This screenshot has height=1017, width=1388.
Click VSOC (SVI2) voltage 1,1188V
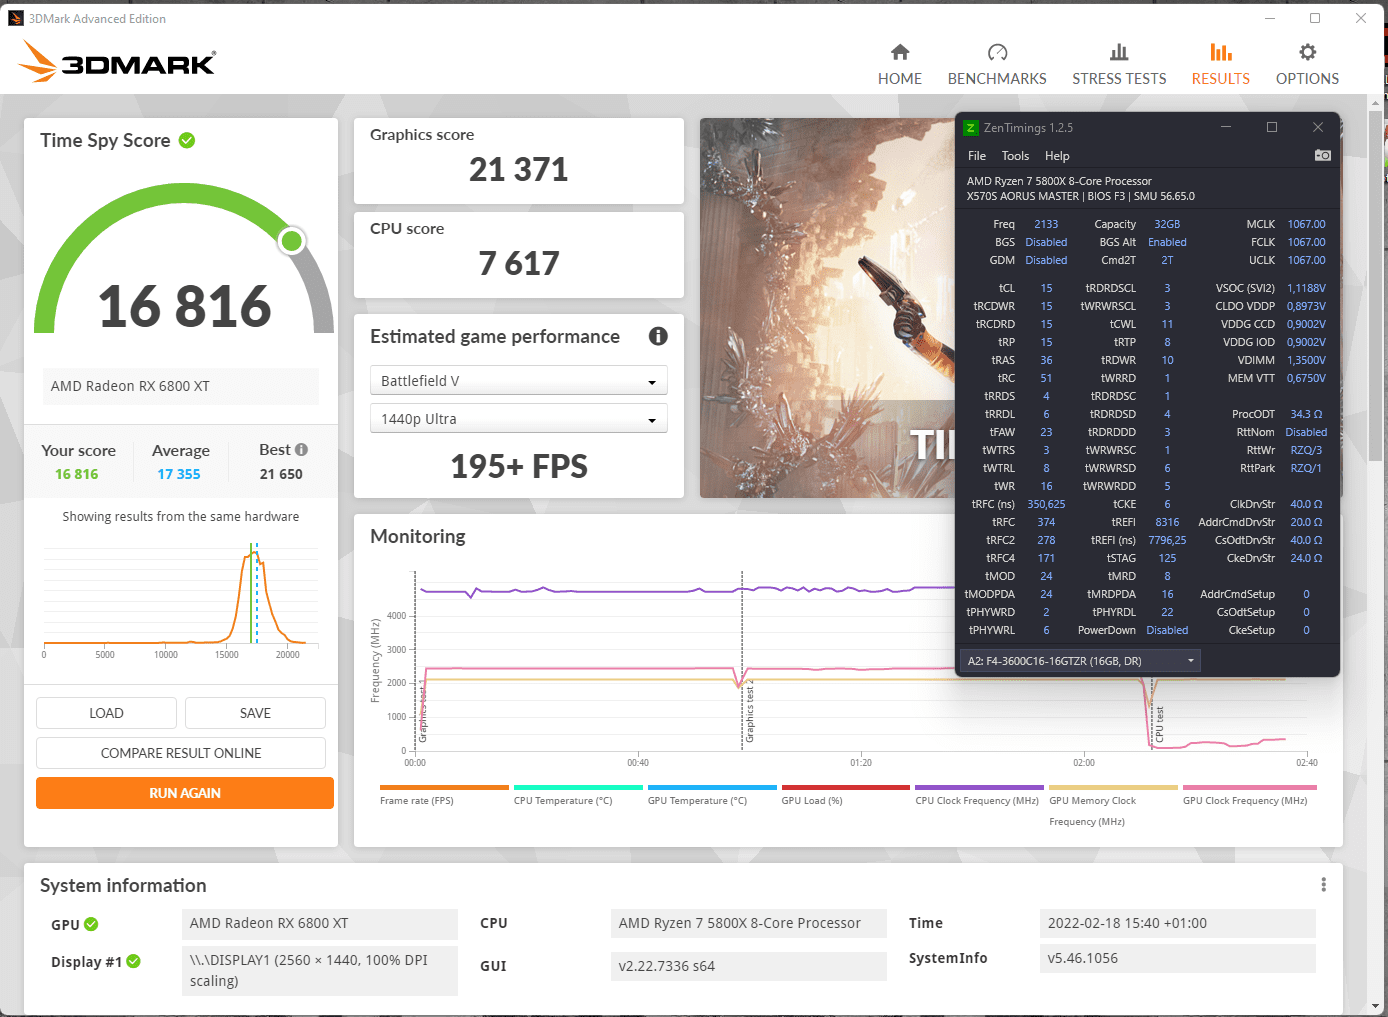point(1306,288)
